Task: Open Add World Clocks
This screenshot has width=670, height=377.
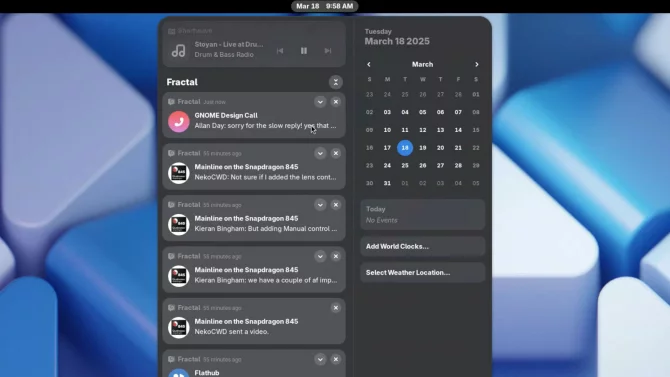Action: (x=423, y=247)
